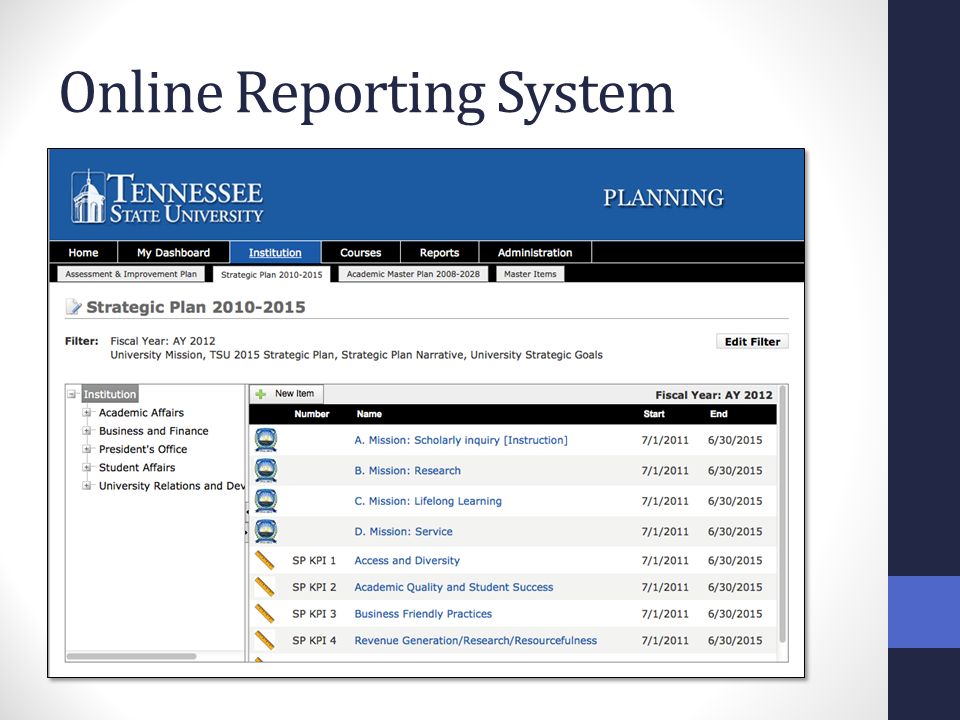This screenshot has width=960, height=720.
Task: Collapse the Institution tree root
Action: tap(72, 394)
